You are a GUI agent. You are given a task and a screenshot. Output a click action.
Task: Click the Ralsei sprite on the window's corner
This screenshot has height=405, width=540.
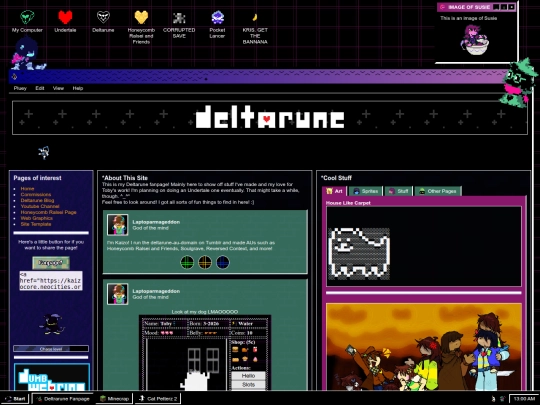518,83
